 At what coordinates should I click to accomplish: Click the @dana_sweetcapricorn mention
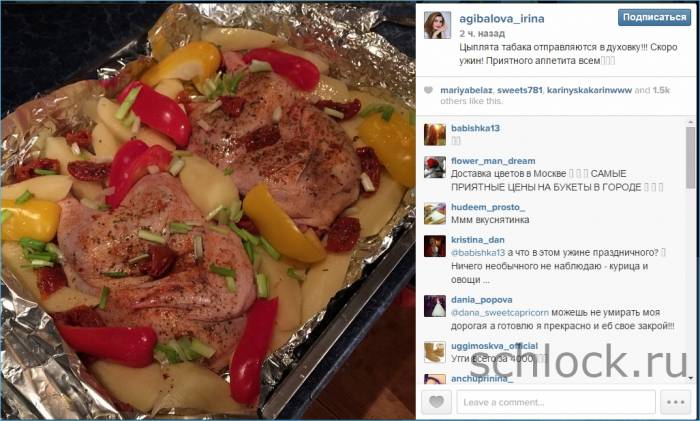point(500,313)
